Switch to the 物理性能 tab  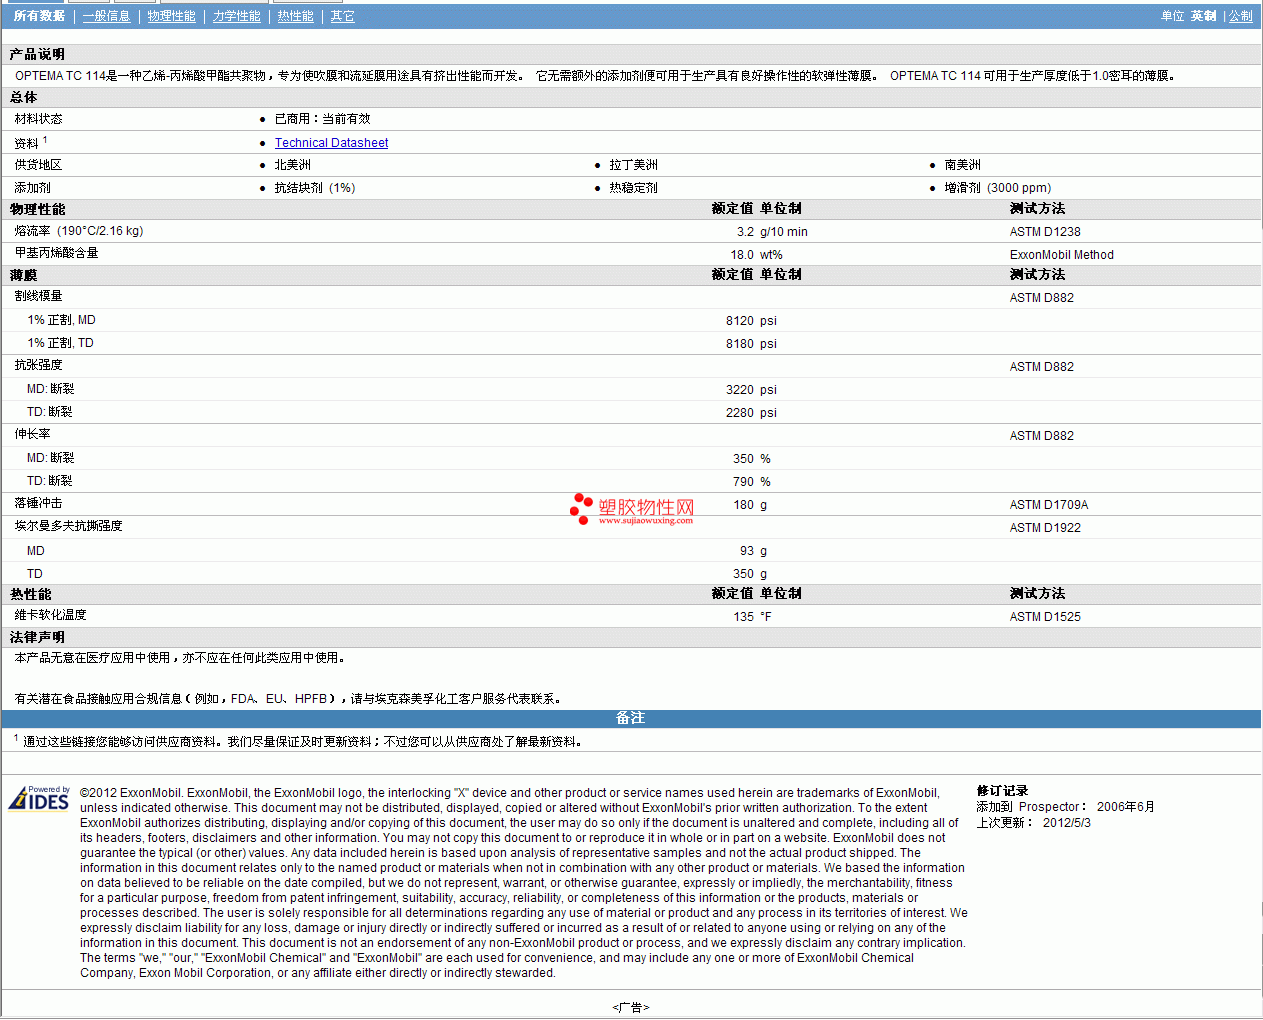tap(171, 16)
